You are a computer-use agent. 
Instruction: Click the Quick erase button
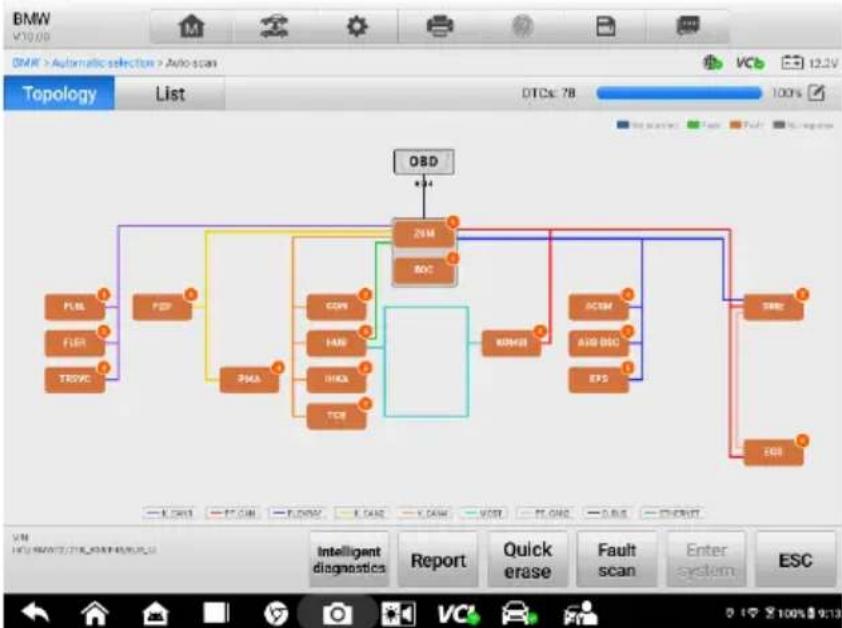click(527, 559)
